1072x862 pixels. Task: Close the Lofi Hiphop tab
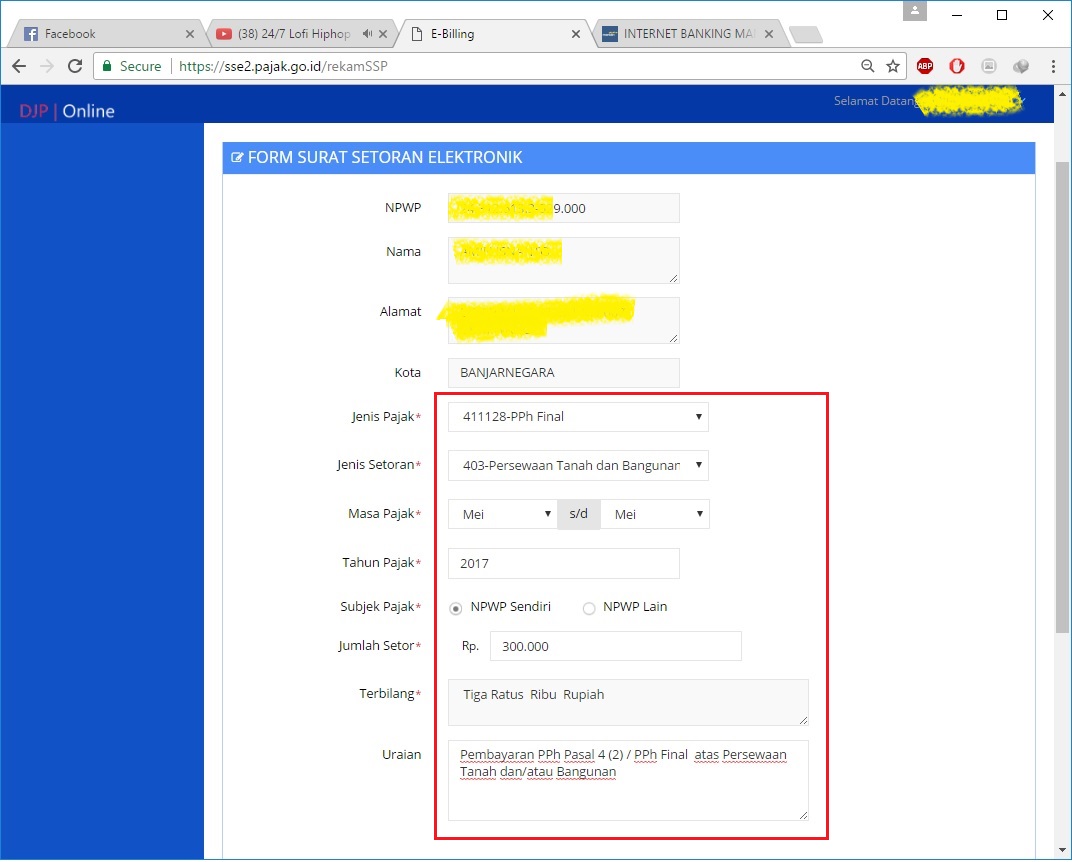[383, 33]
